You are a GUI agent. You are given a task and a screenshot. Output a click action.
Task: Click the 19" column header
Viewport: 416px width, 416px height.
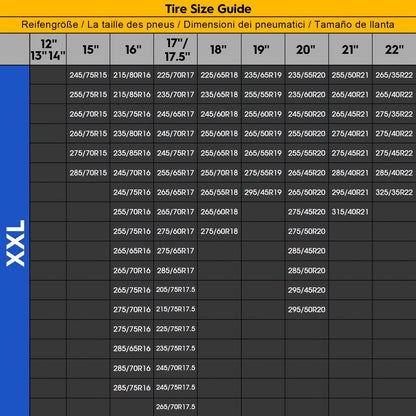click(263, 50)
